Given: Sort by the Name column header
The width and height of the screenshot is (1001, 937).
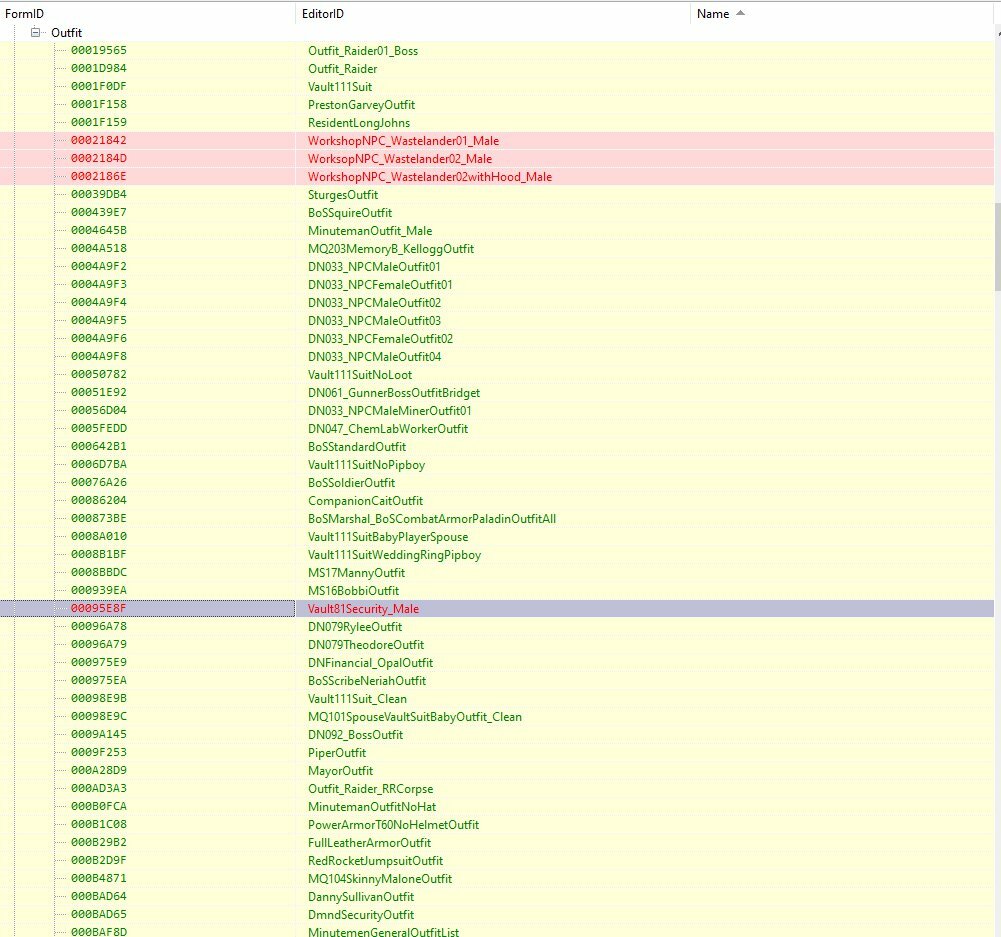Looking at the screenshot, I should (843, 13).
